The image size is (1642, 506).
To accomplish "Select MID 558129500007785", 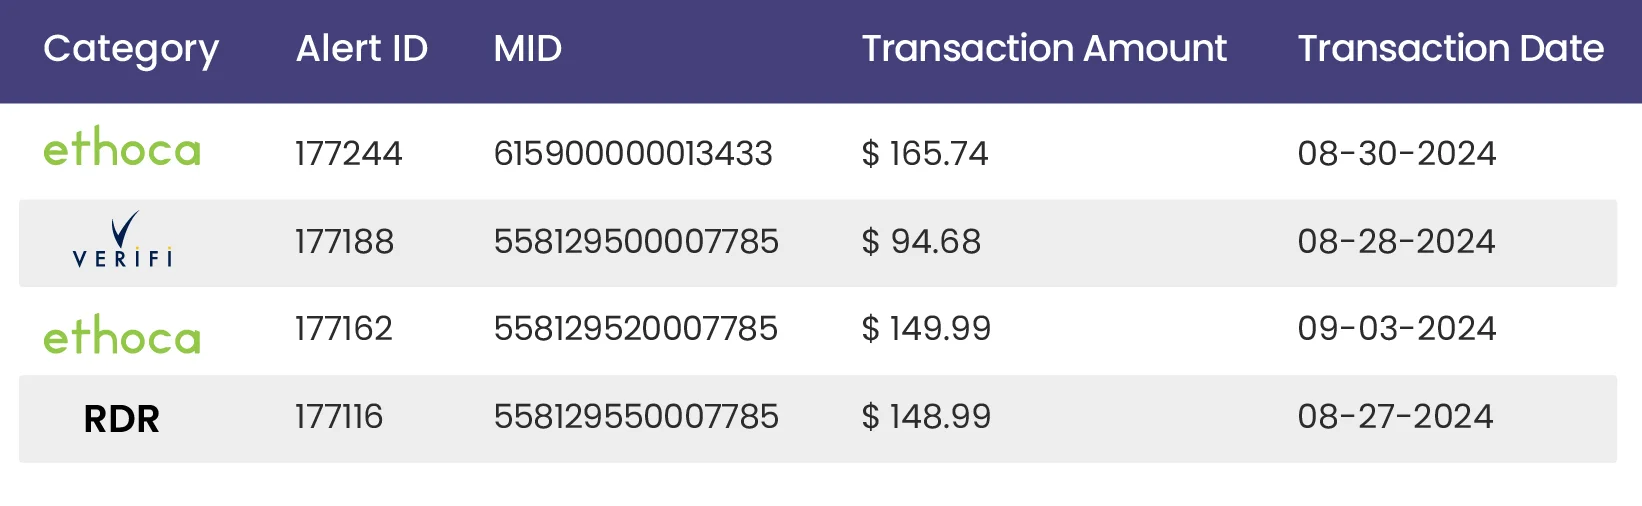I will pyautogui.click(x=636, y=241).
